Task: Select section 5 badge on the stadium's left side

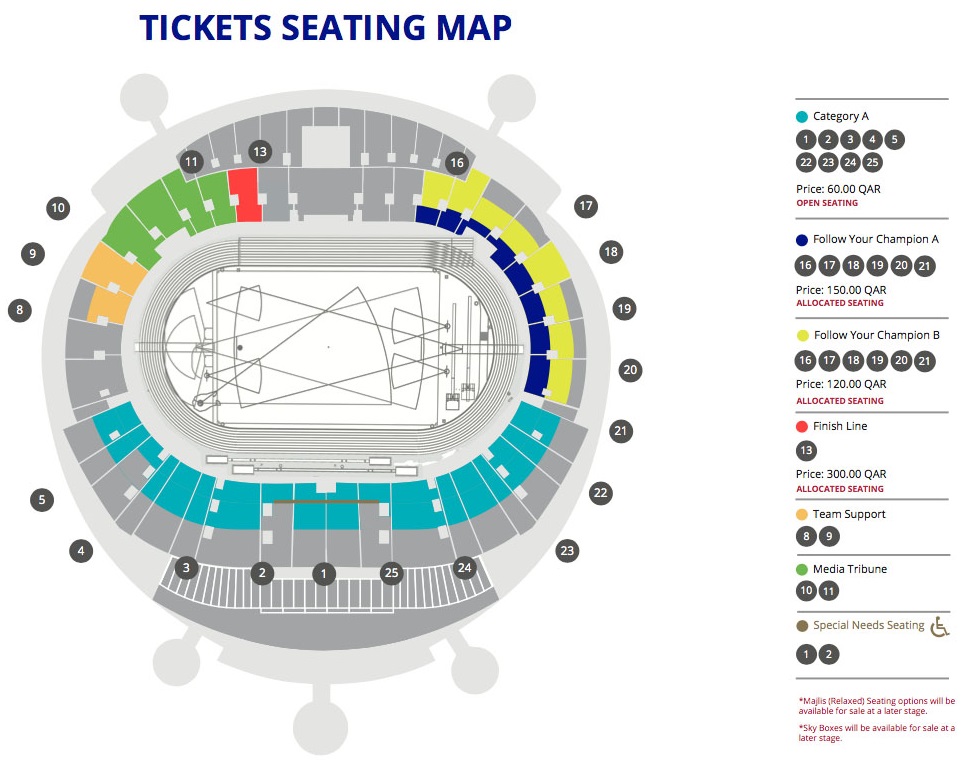Action: point(42,499)
